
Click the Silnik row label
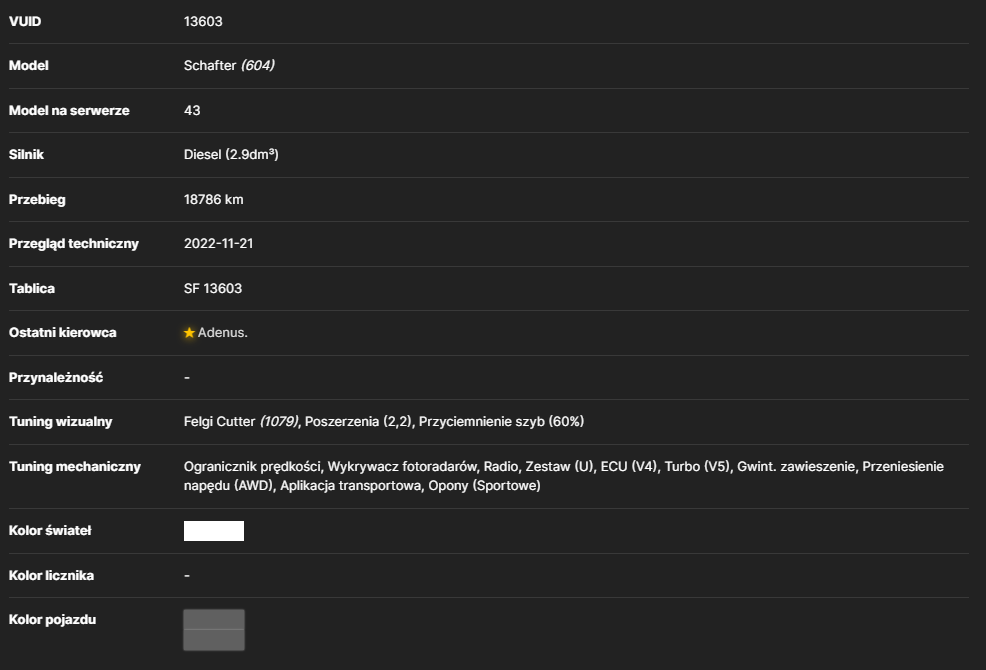26,155
